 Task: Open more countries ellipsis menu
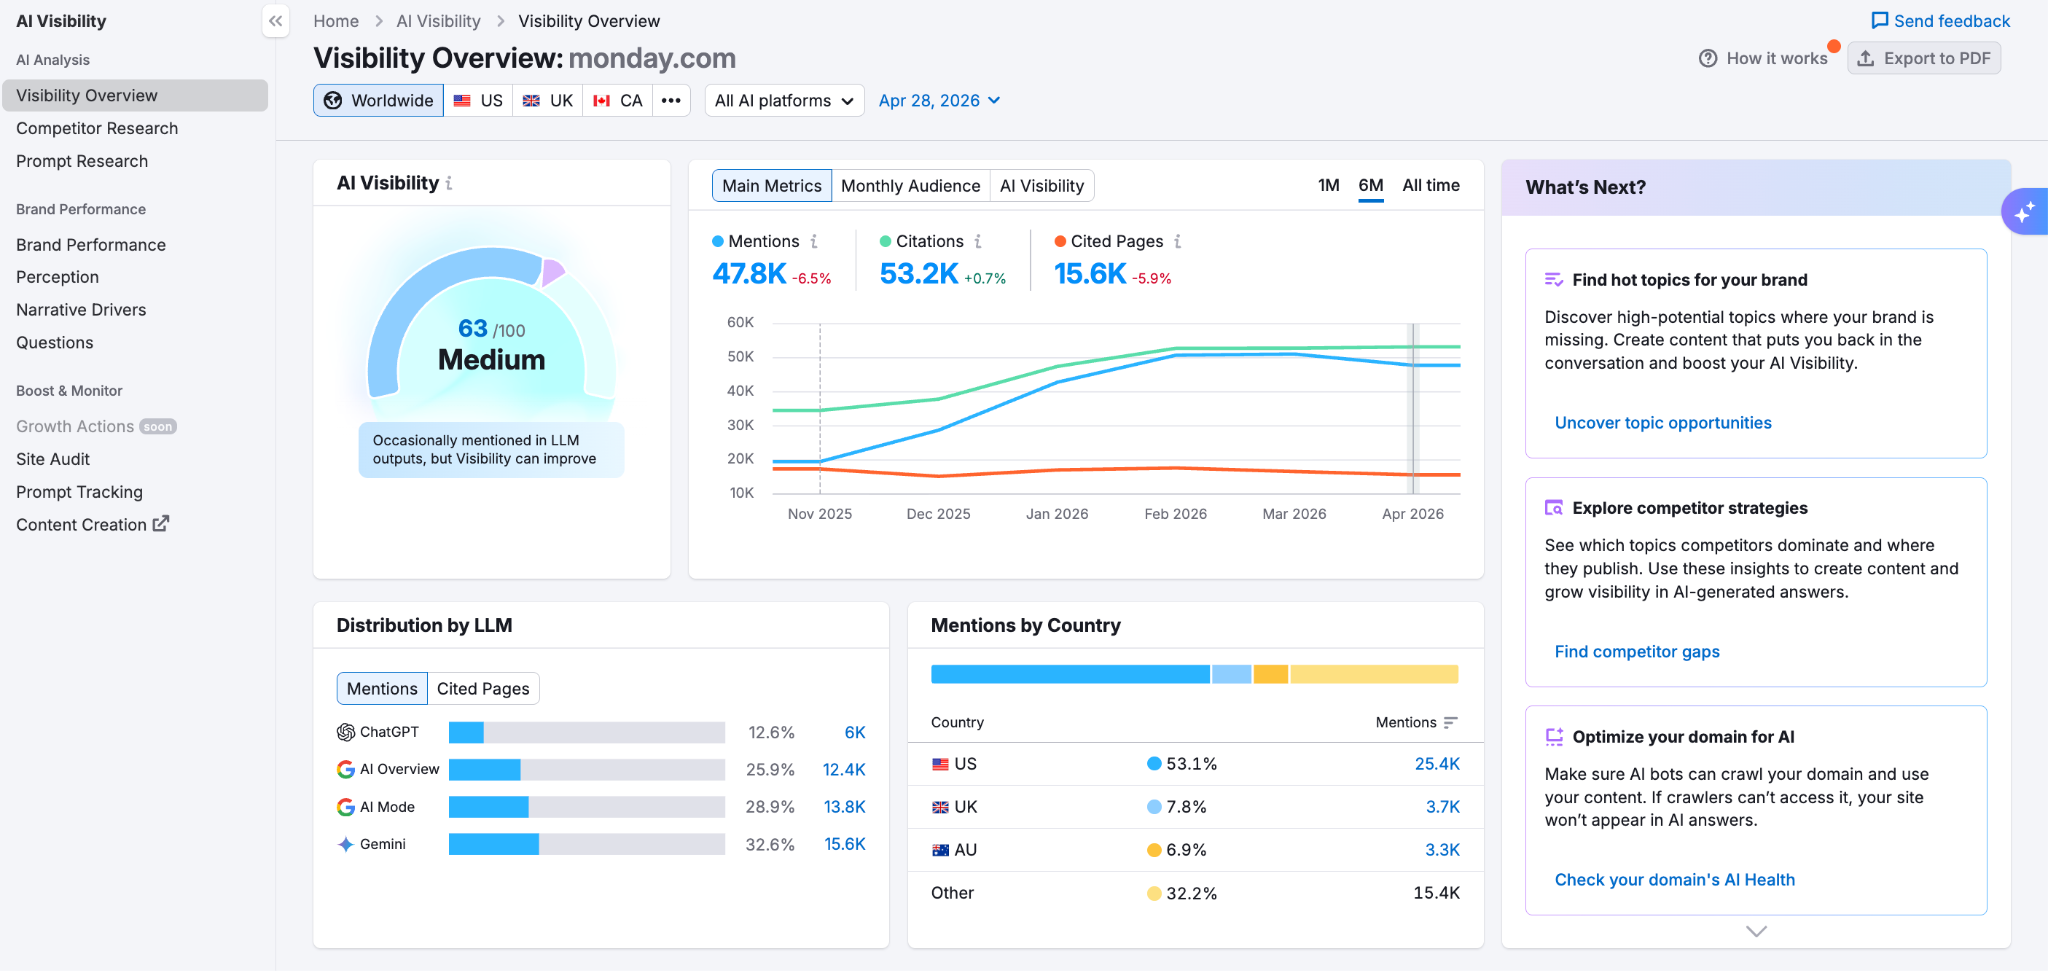[x=671, y=100]
